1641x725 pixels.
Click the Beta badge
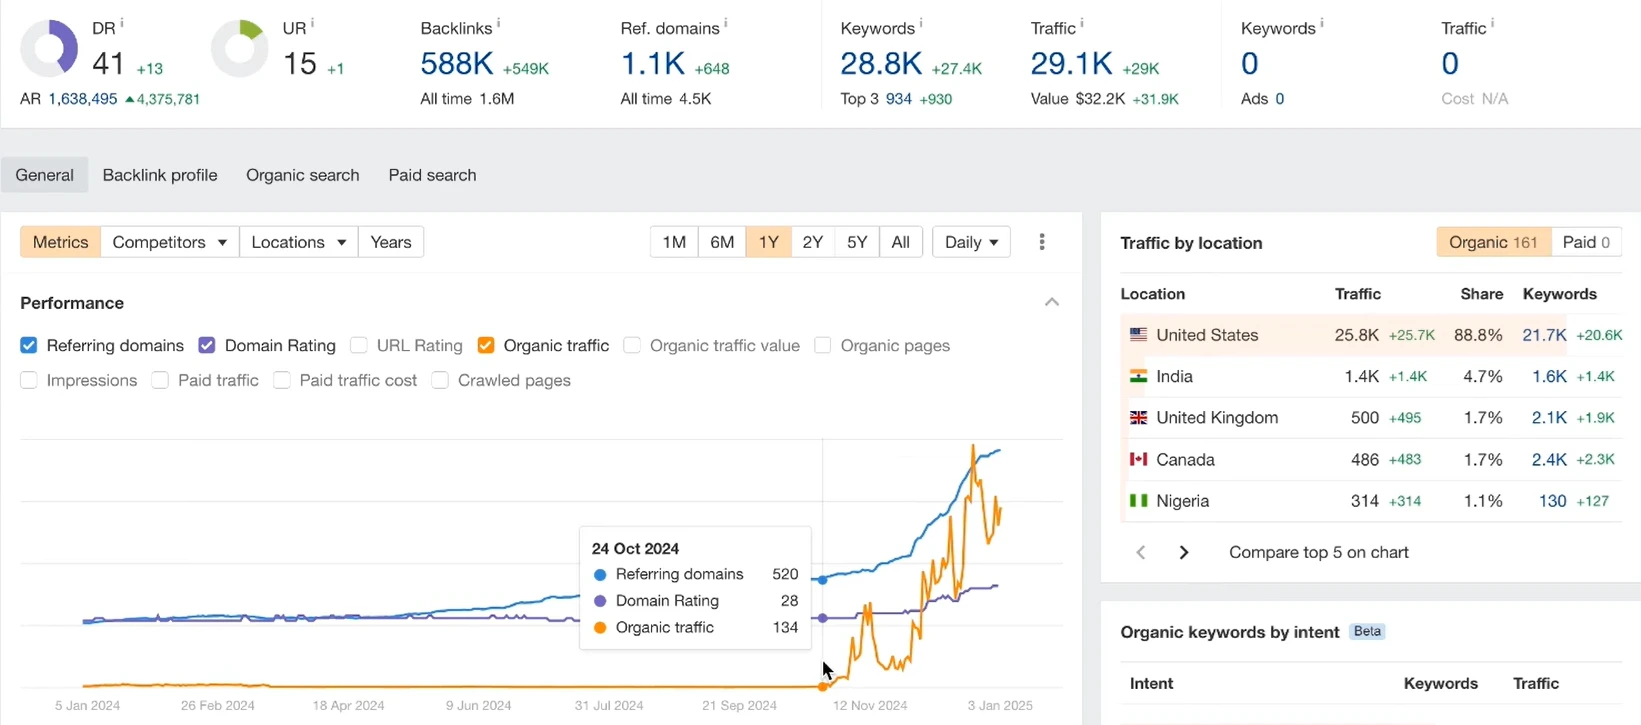(1367, 631)
